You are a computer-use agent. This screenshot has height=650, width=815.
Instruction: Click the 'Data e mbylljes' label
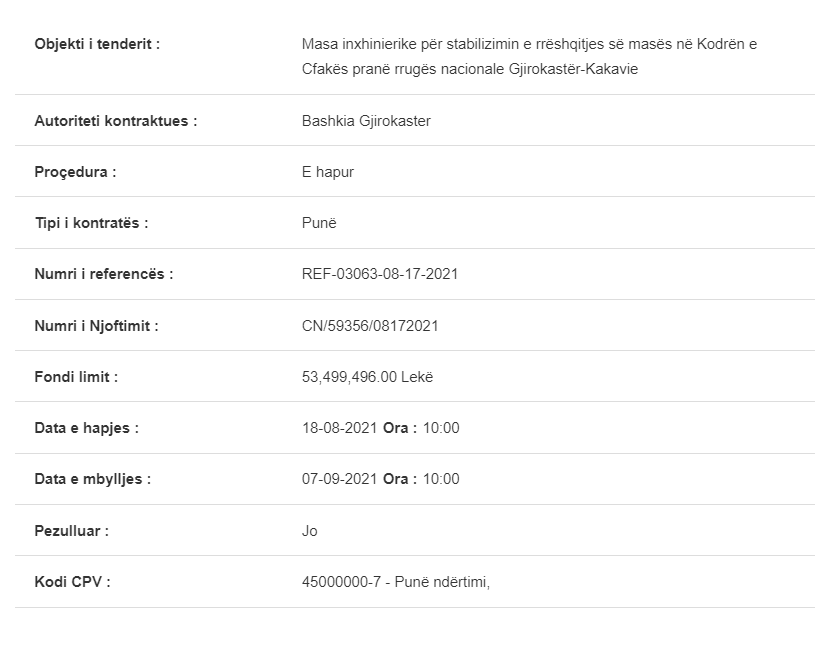click(93, 479)
